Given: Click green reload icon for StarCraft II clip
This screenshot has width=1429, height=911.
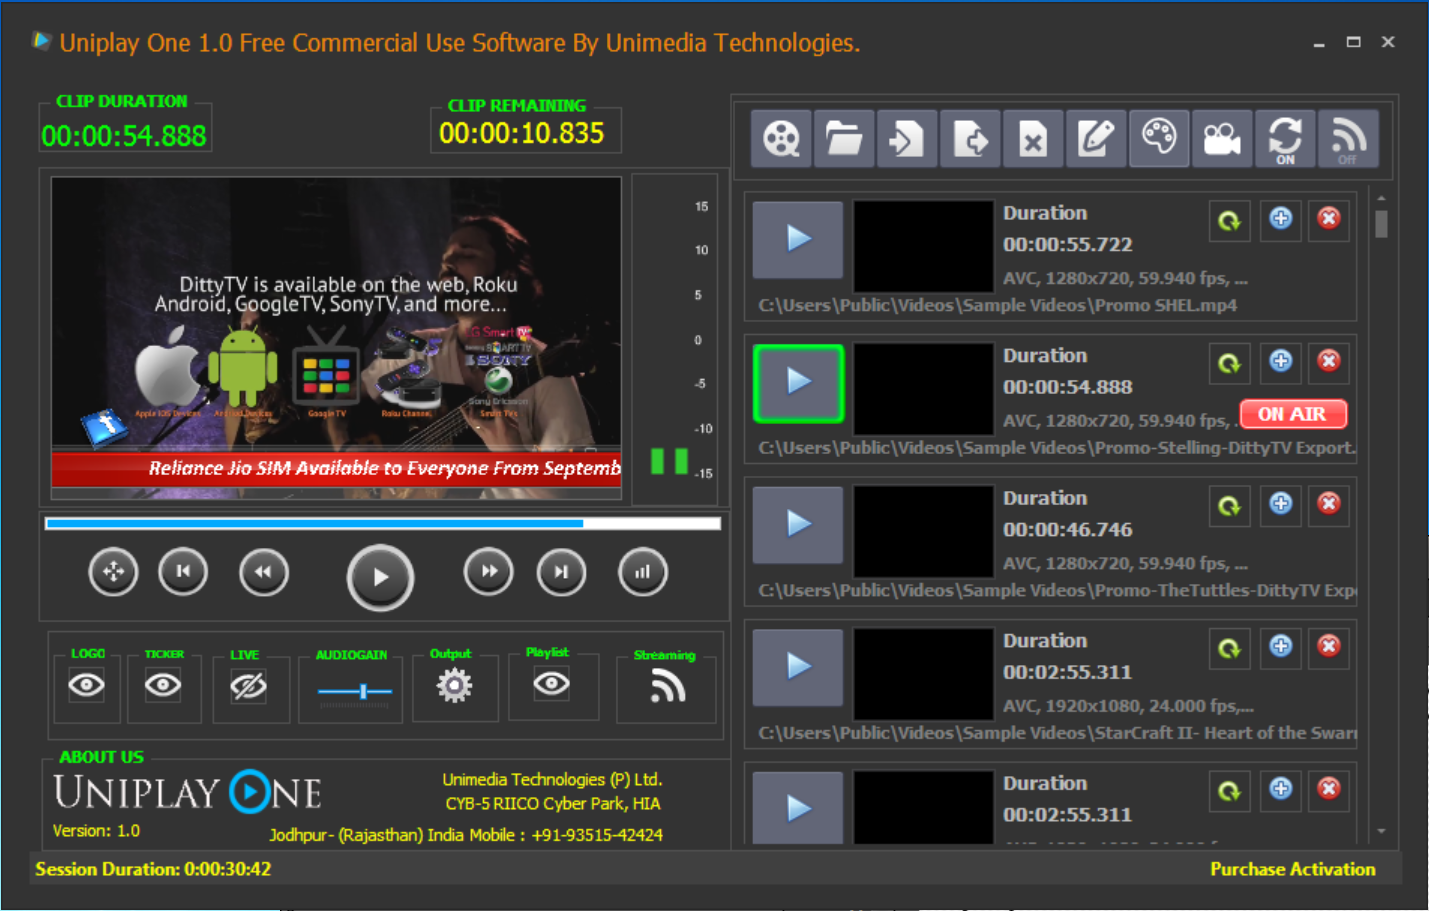Looking at the screenshot, I should pos(1230,648).
